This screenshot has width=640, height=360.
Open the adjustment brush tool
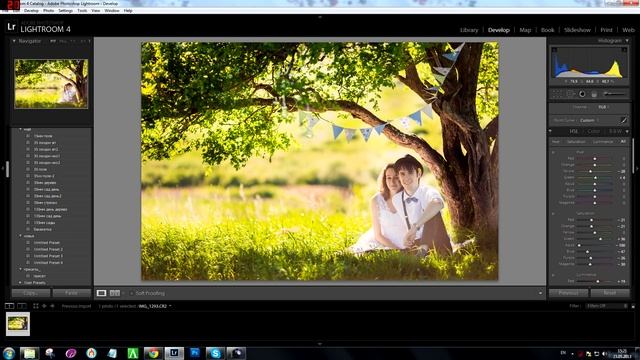click(615, 94)
